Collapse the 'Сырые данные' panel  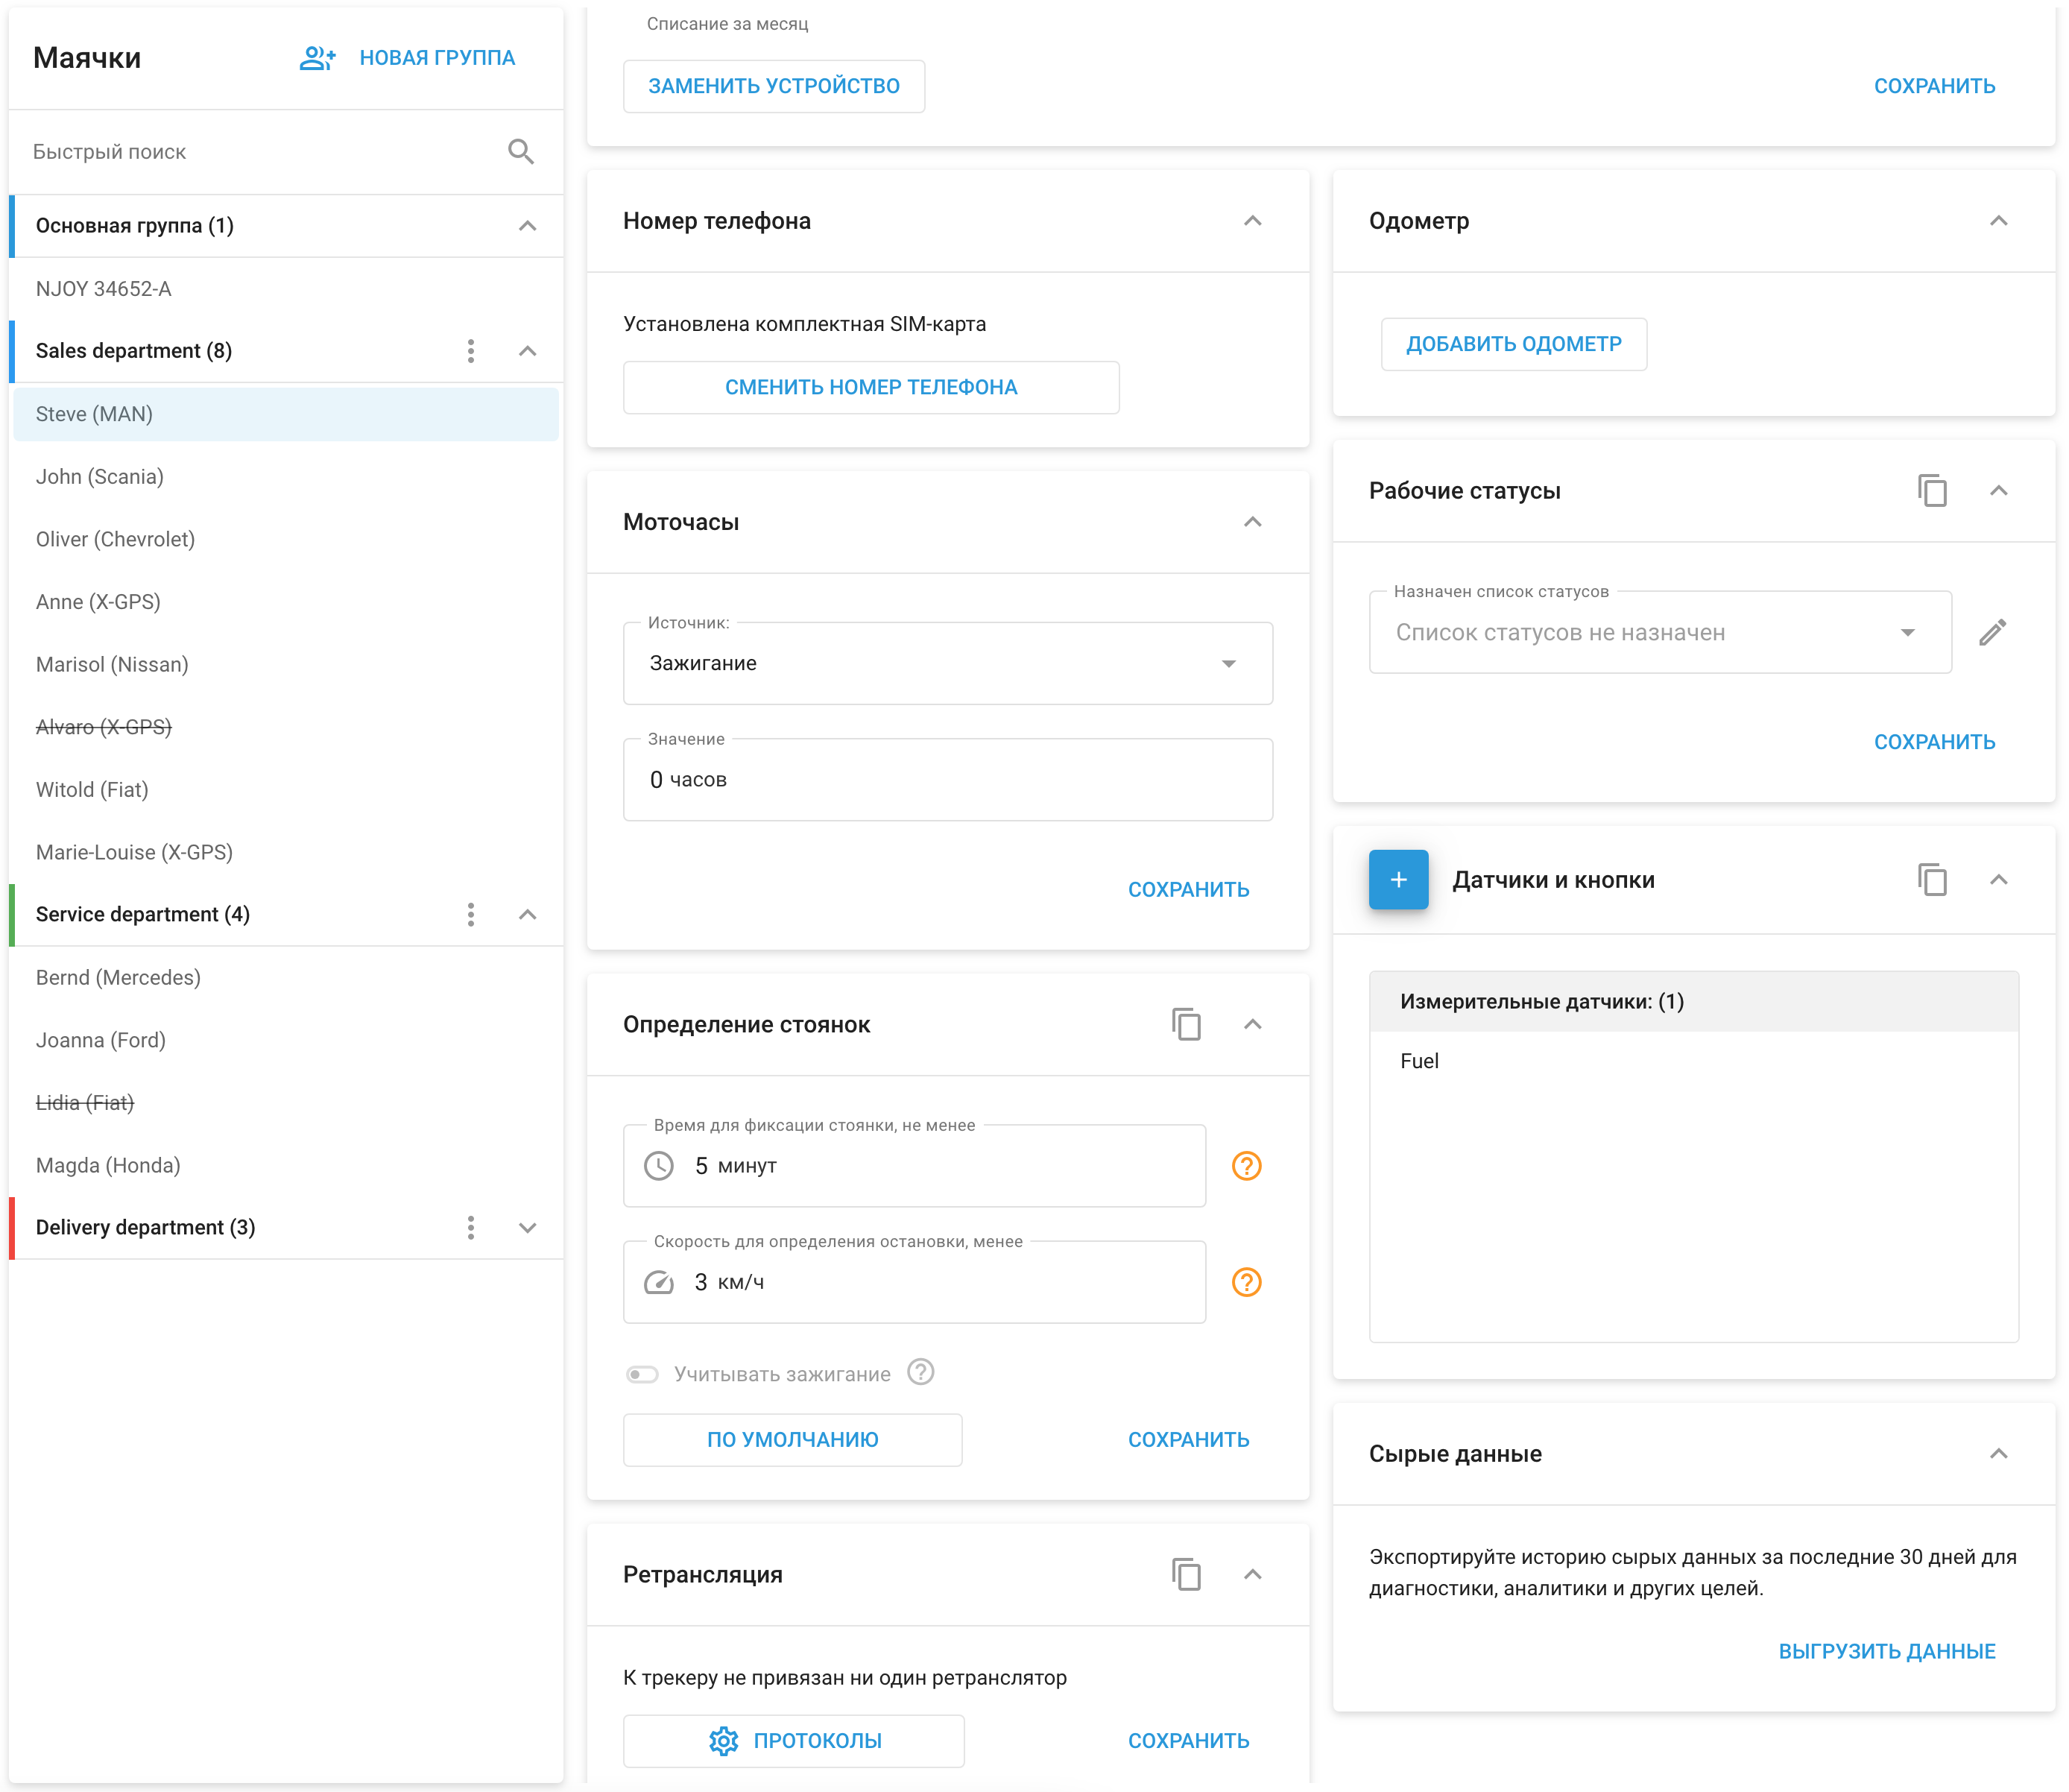pos(1998,1454)
